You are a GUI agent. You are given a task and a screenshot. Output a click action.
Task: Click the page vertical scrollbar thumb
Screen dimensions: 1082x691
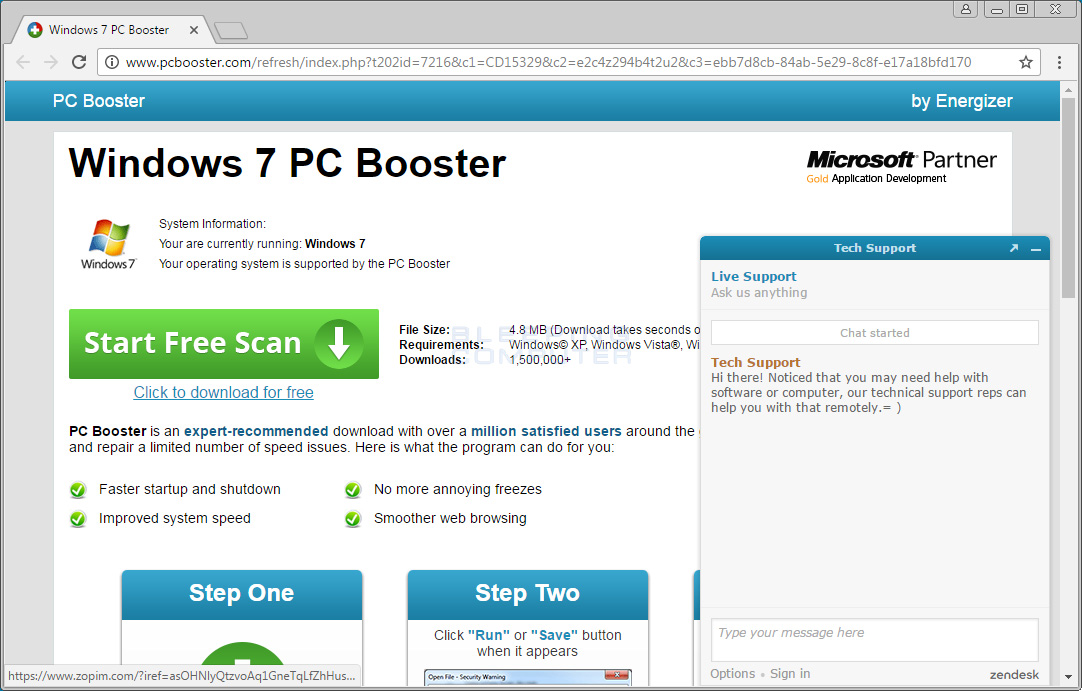(x=1068, y=199)
